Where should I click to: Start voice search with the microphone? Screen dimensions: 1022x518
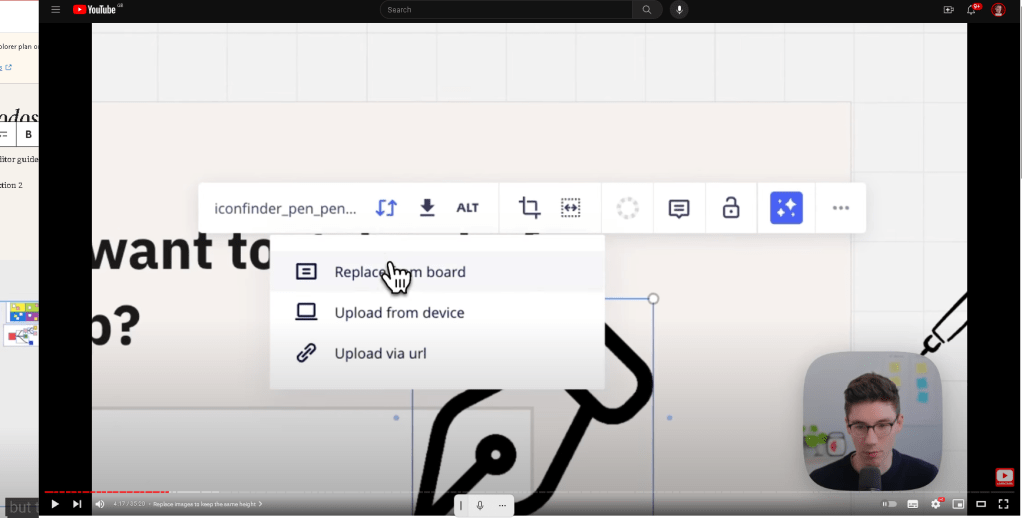[x=679, y=10]
